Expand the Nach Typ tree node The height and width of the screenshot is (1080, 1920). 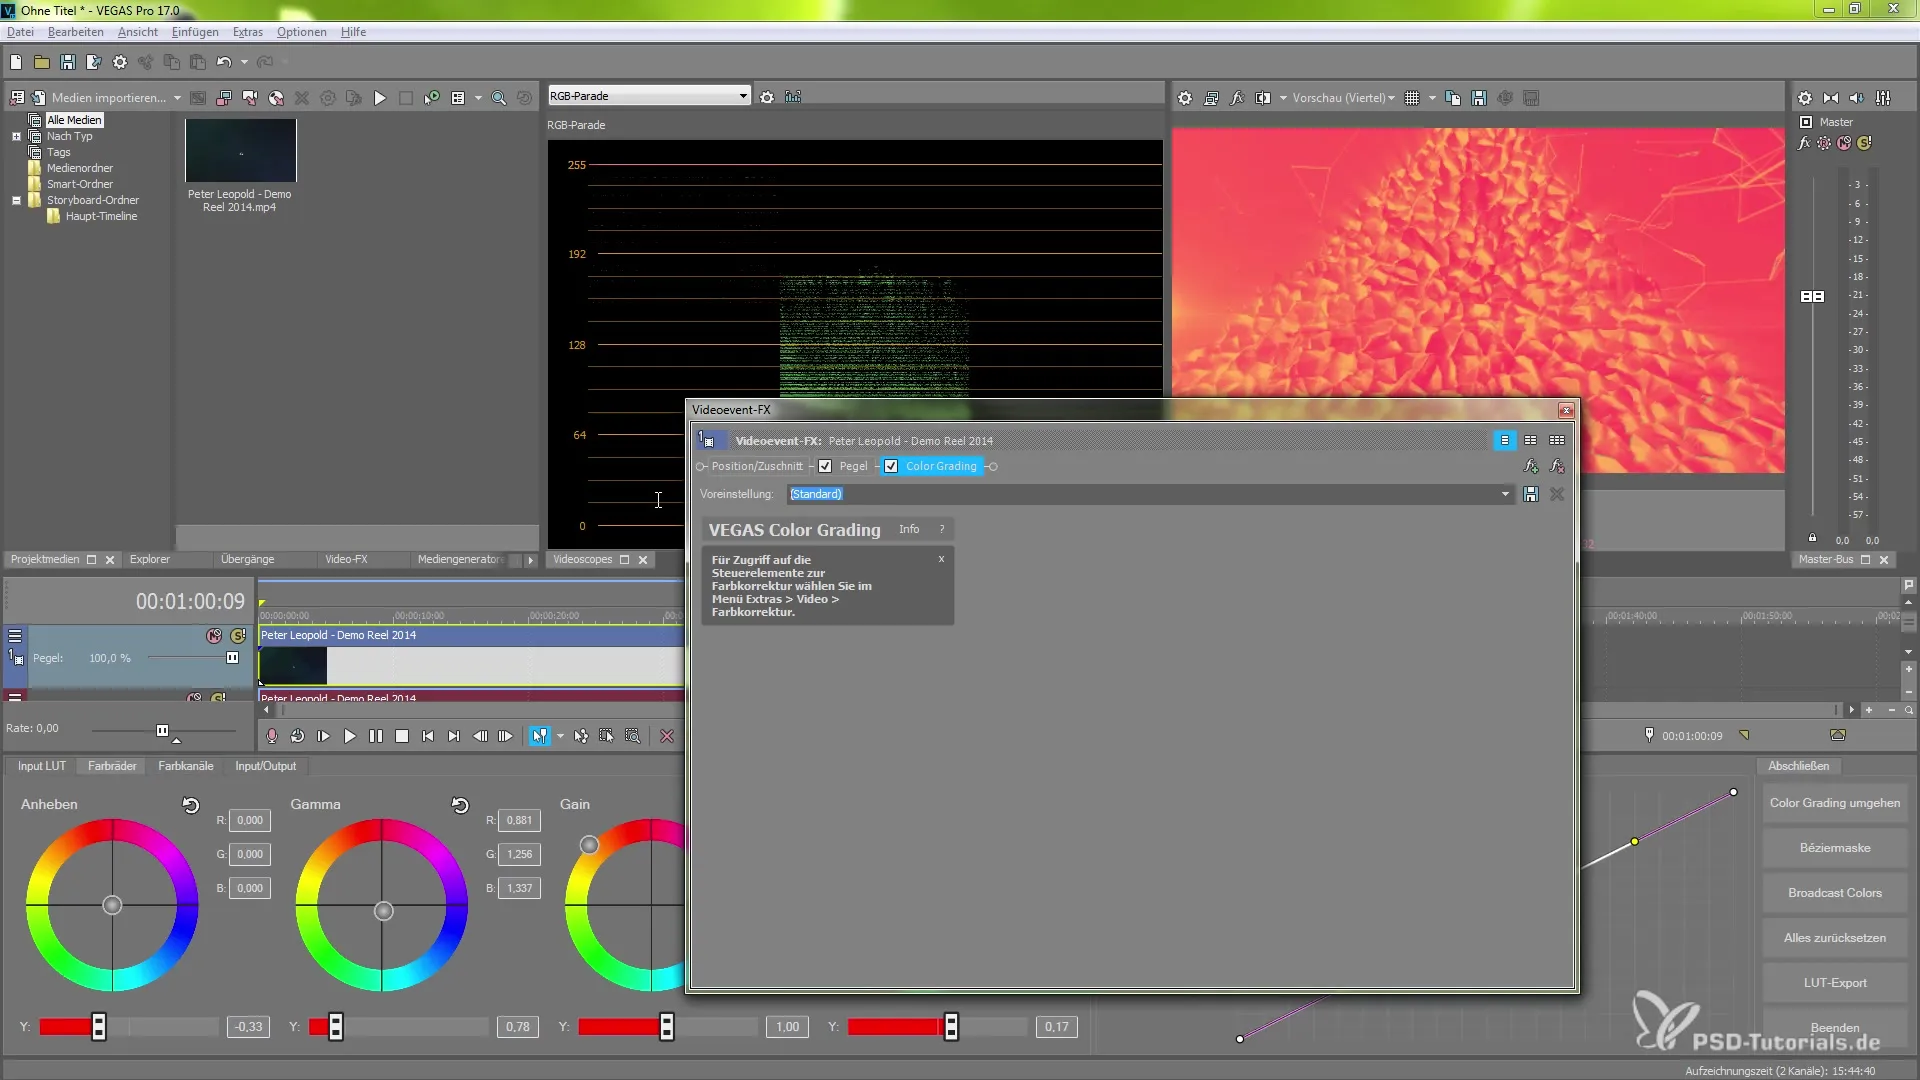(x=16, y=136)
